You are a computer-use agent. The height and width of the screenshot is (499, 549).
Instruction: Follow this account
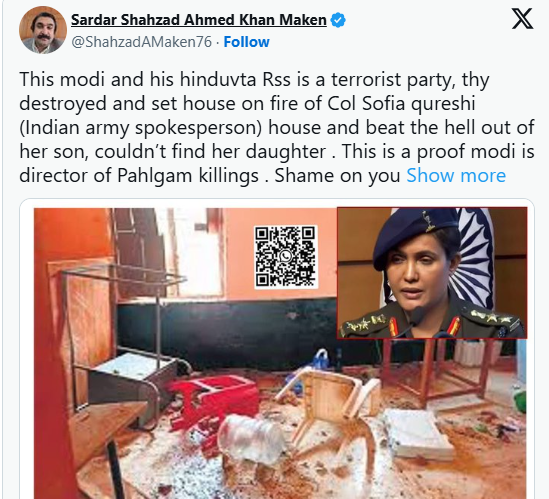pyautogui.click(x=246, y=42)
